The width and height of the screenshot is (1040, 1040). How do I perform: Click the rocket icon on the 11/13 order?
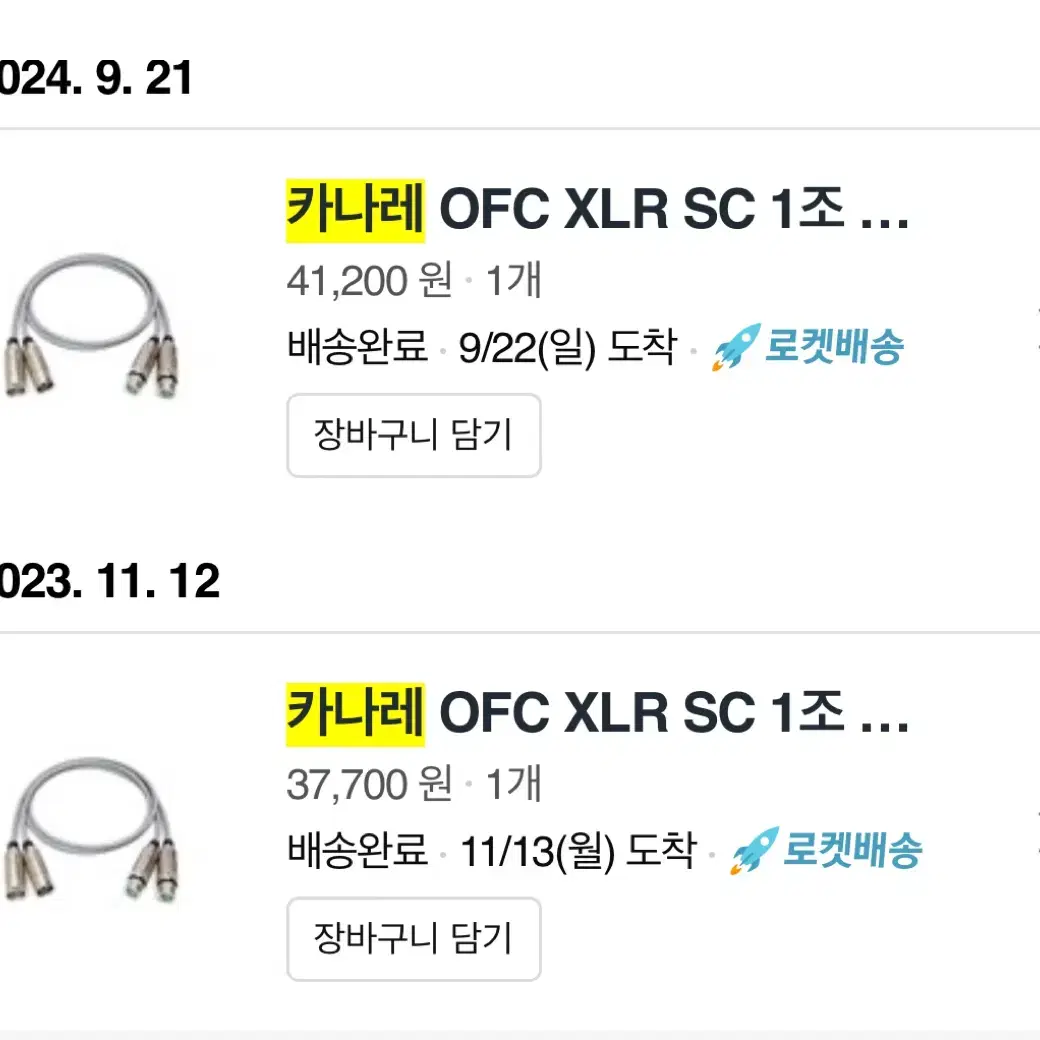coord(753,852)
